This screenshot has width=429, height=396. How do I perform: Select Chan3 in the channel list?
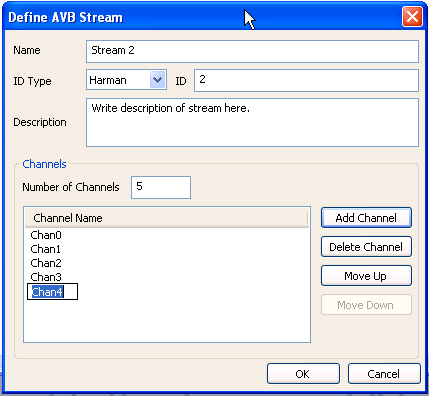[46, 277]
